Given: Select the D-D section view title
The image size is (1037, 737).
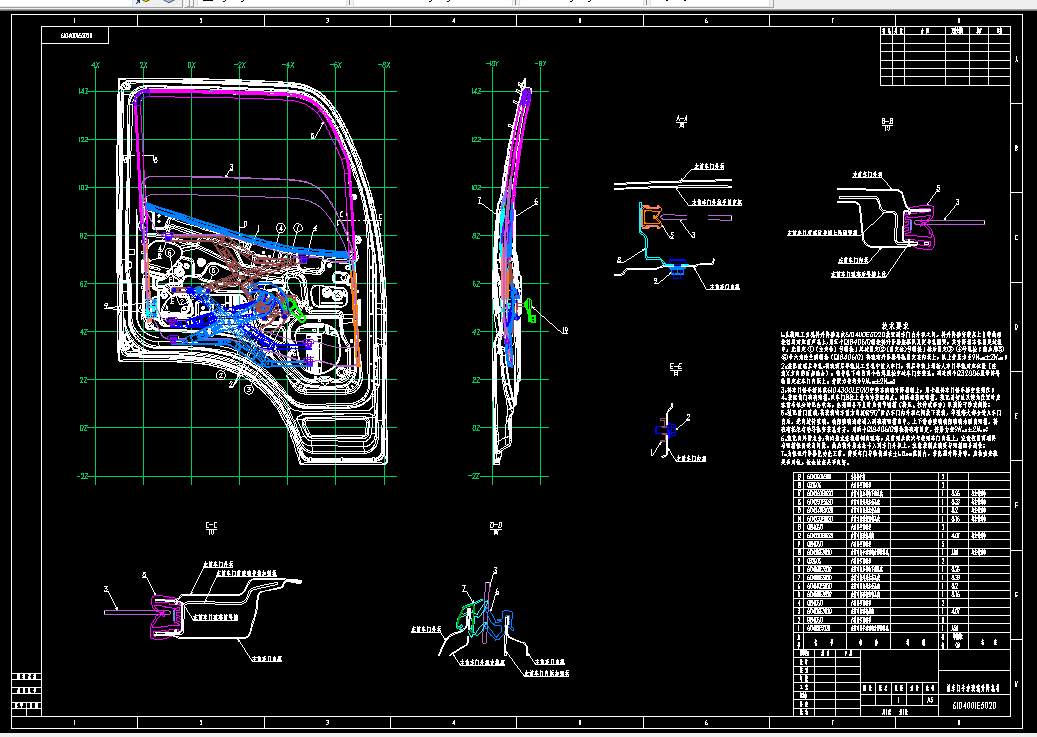Looking at the screenshot, I should point(496,527).
